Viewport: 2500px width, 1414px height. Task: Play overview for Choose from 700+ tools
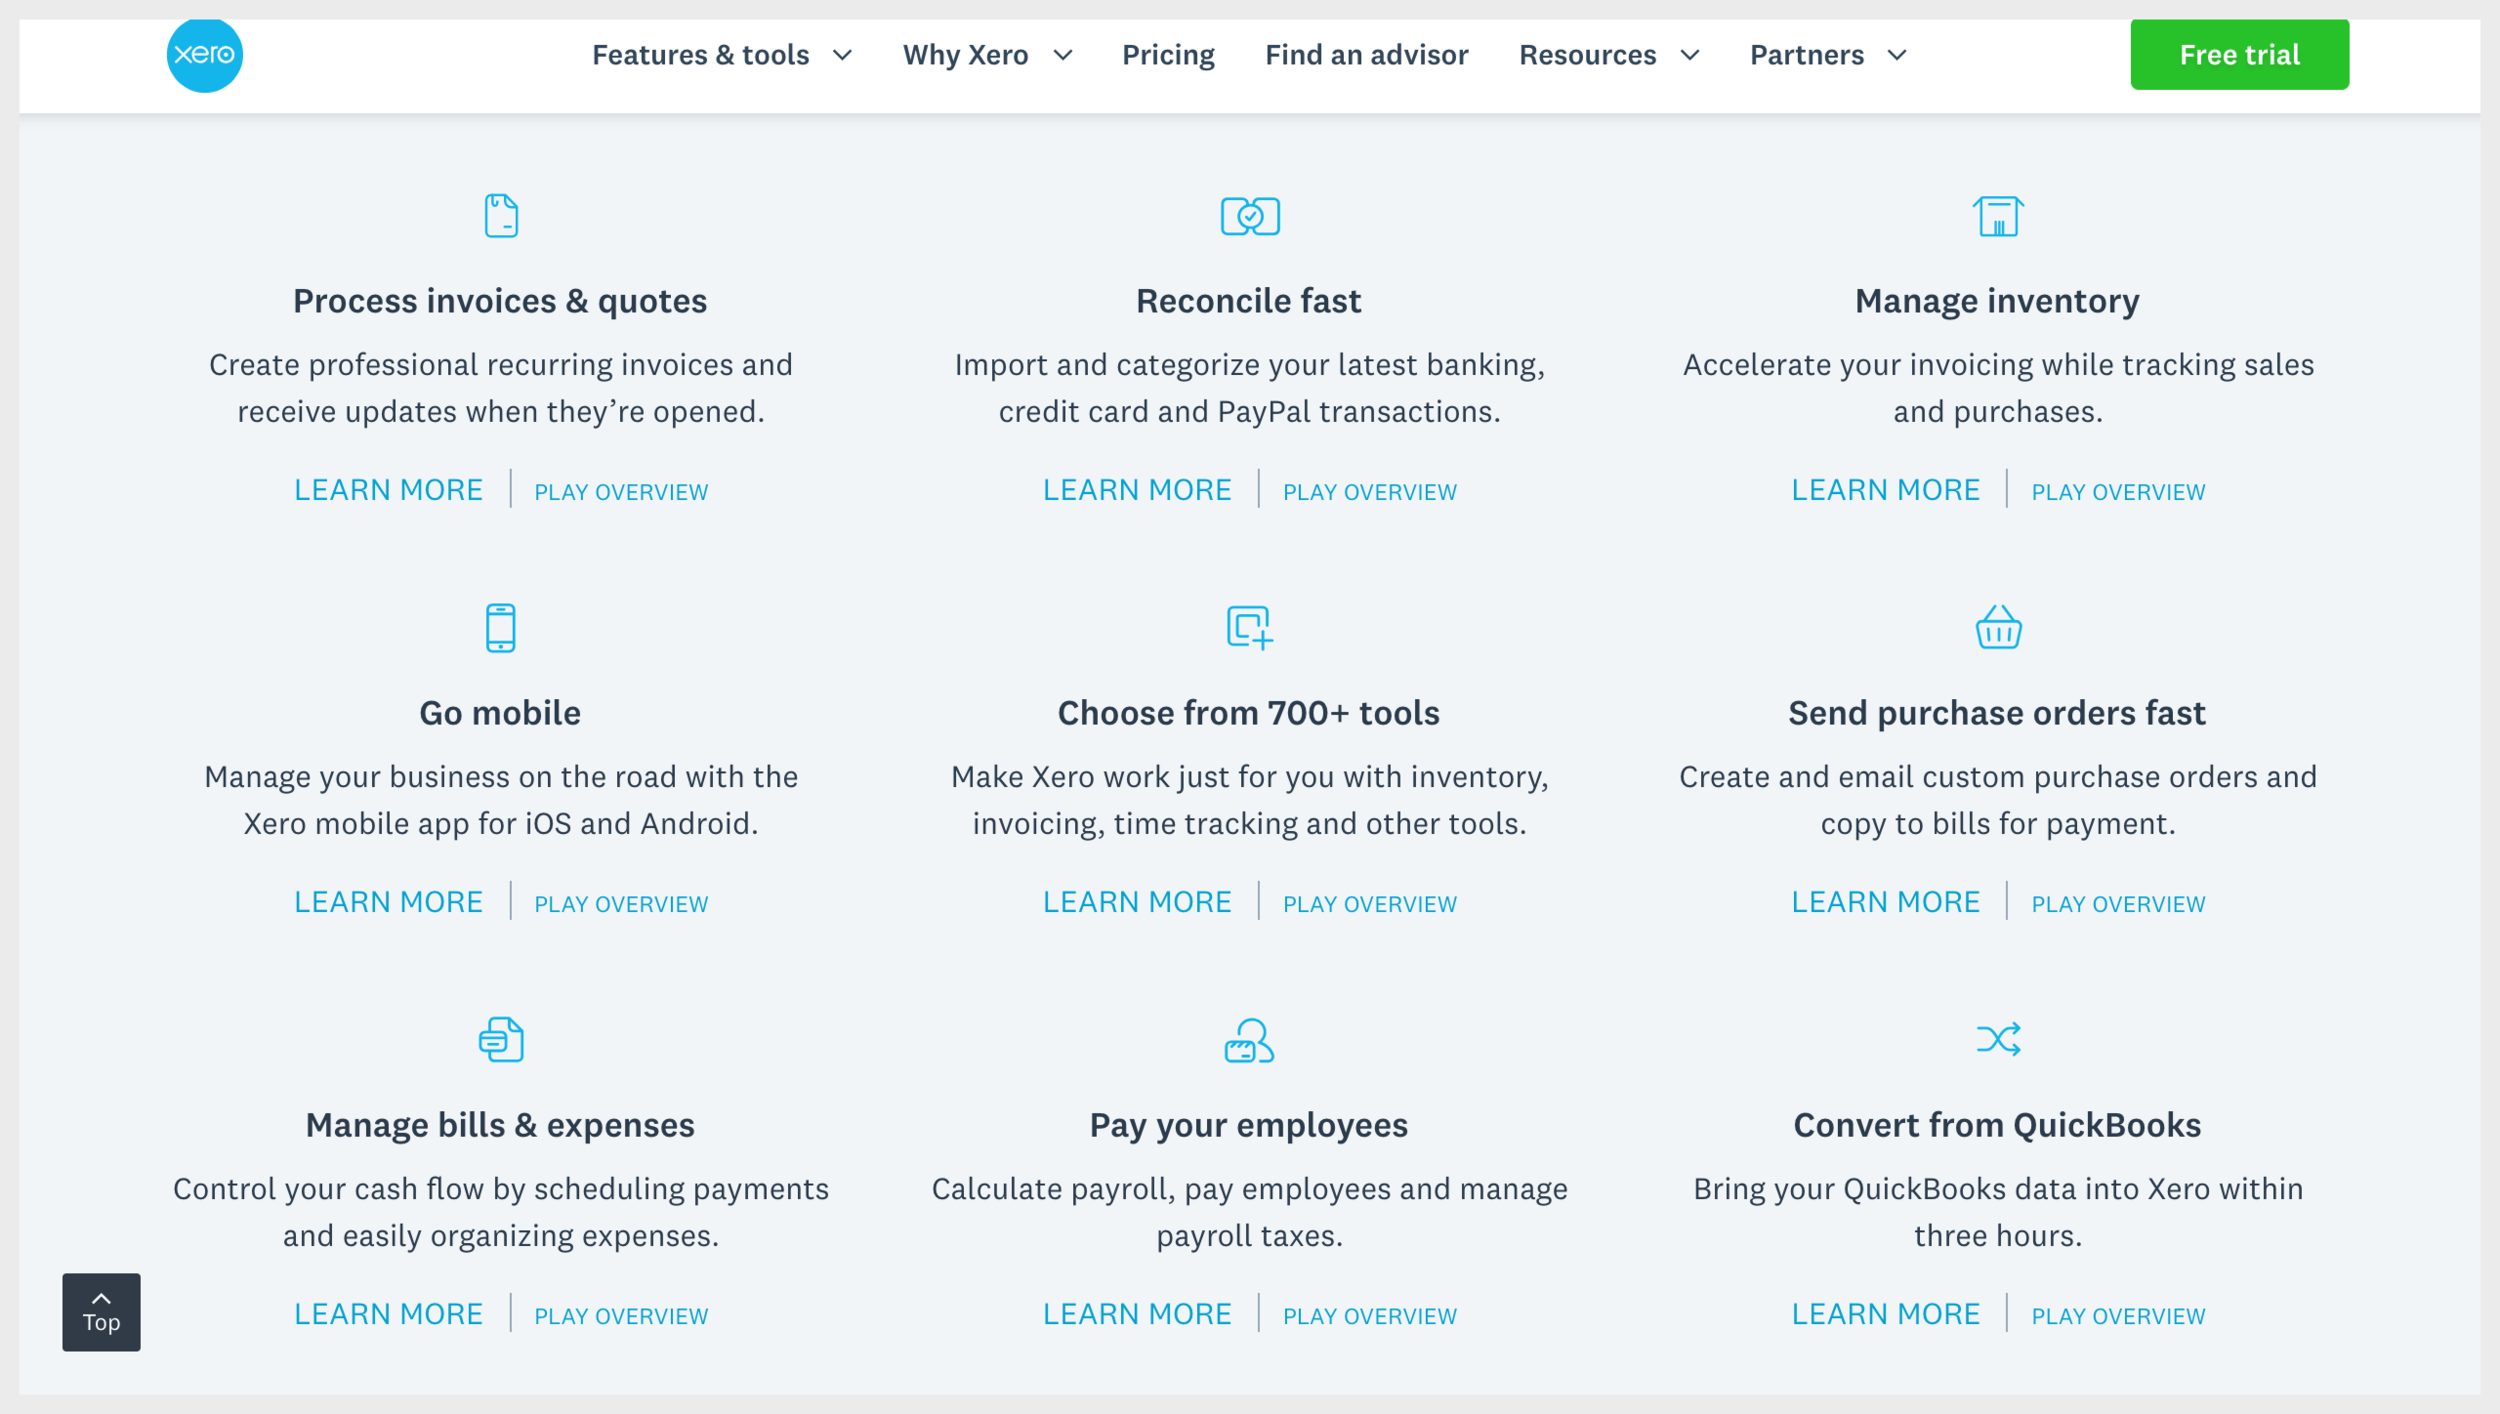[1370, 904]
